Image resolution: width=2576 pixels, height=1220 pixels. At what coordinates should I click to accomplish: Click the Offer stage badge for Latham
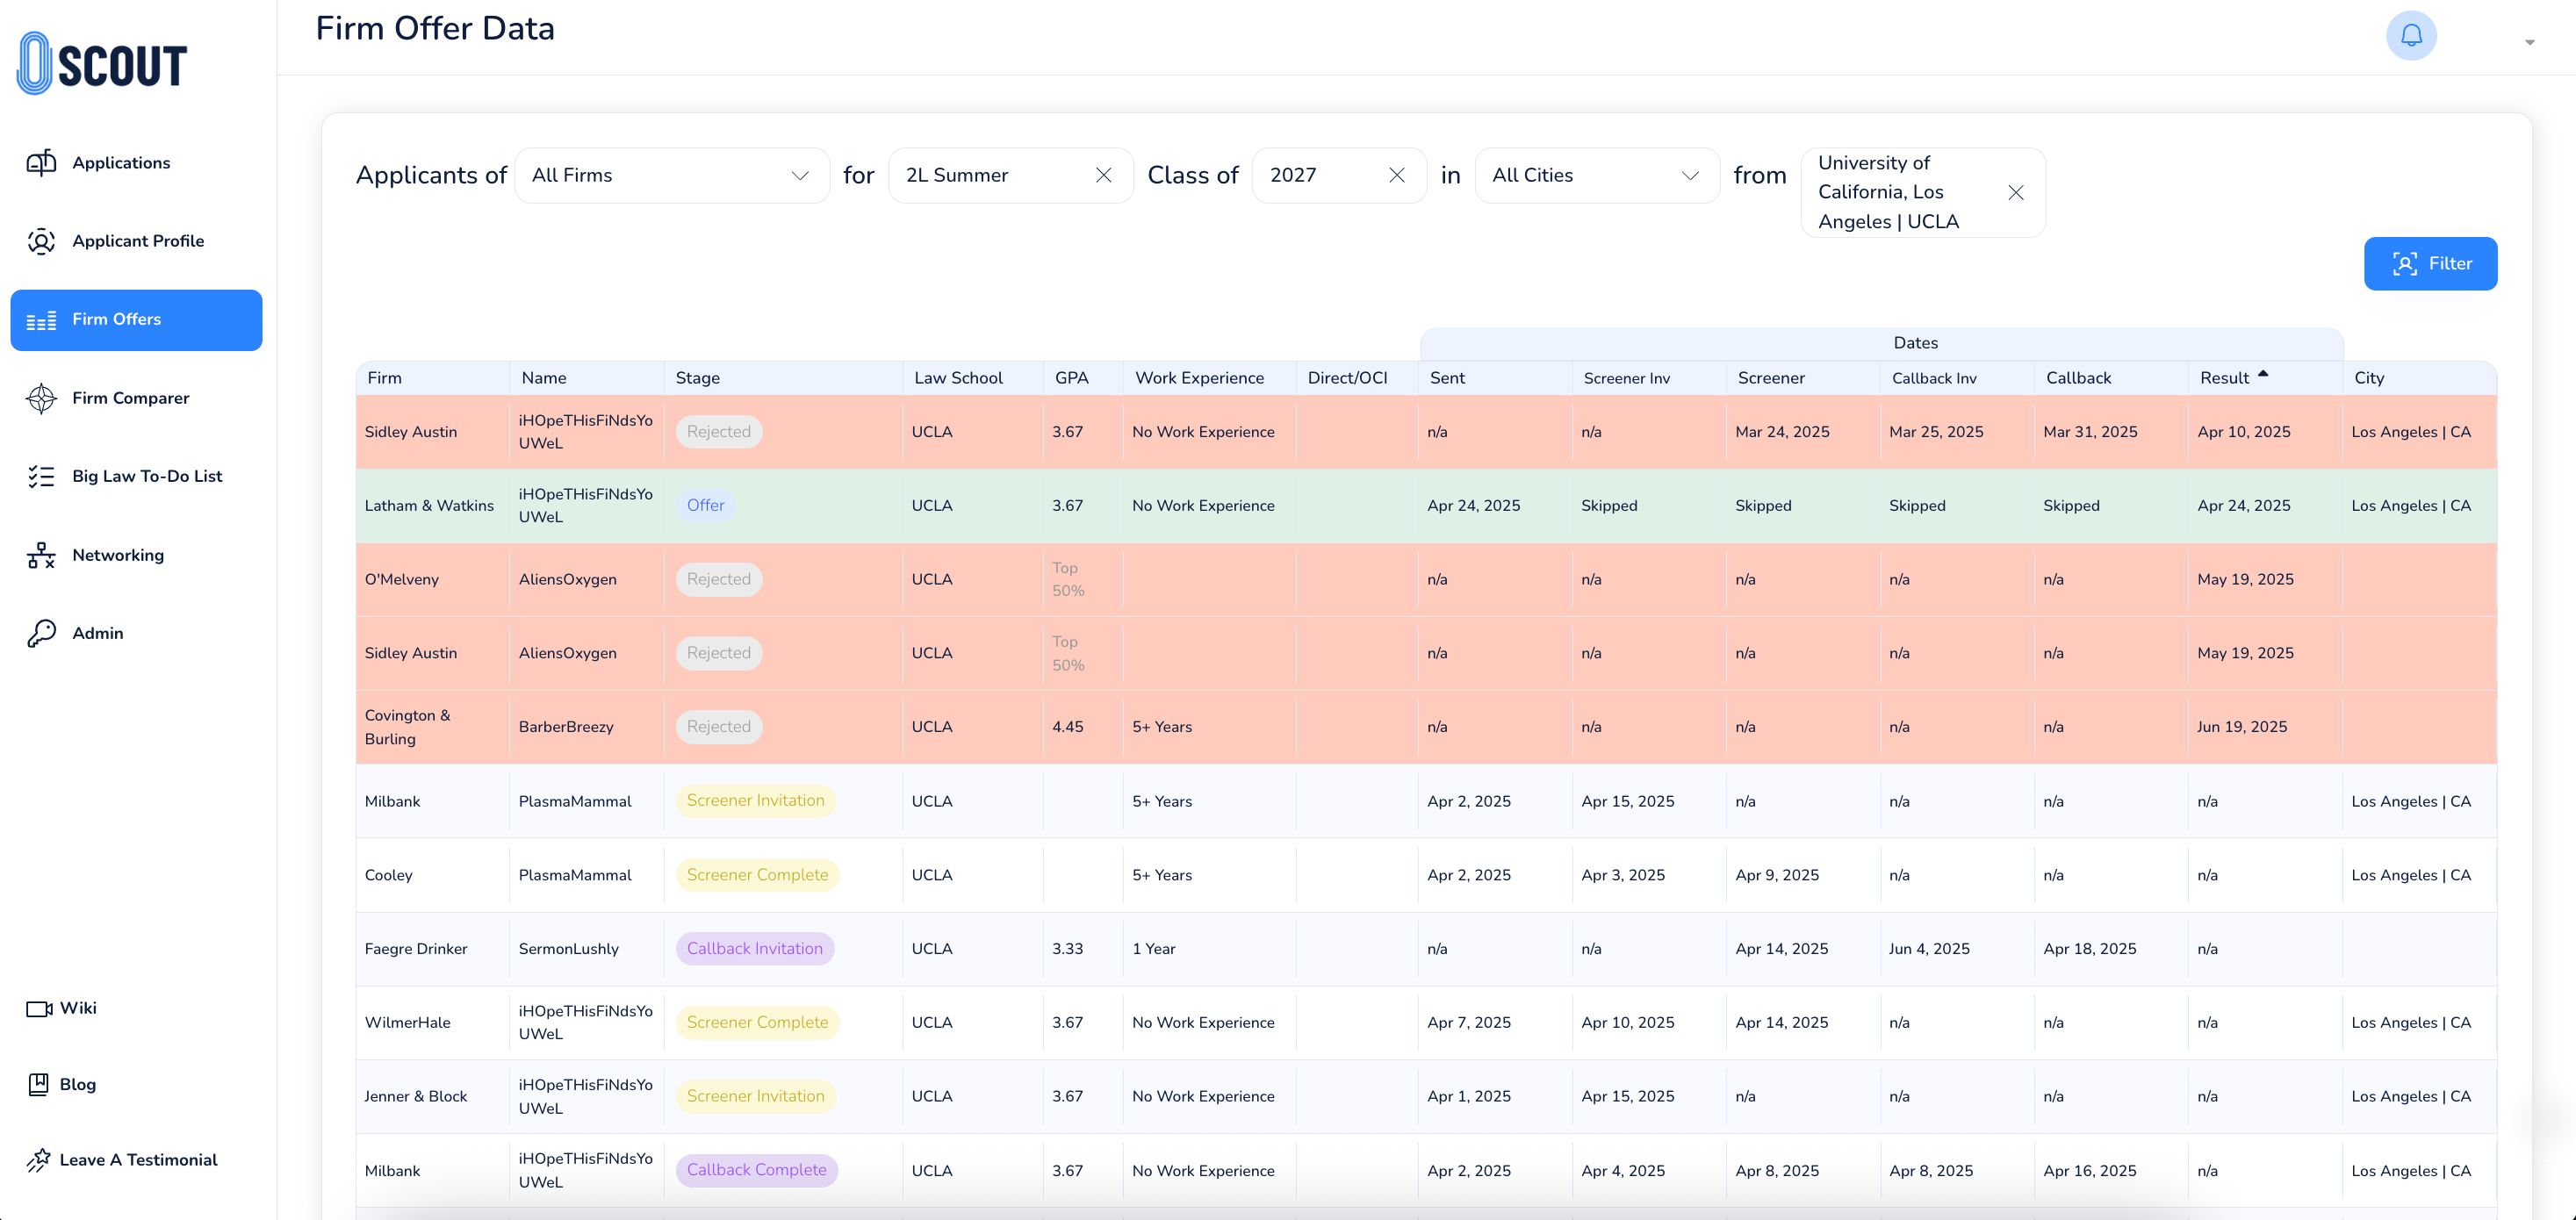point(705,506)
